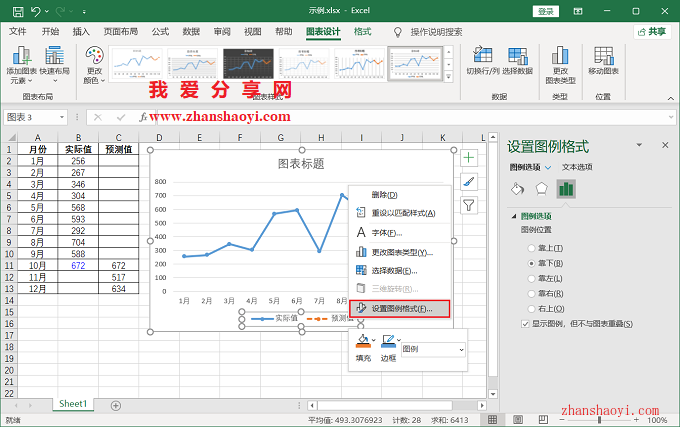680x427 pixels.
Task: Select the dark chart style thumbnail
Action: pos(248,64)
